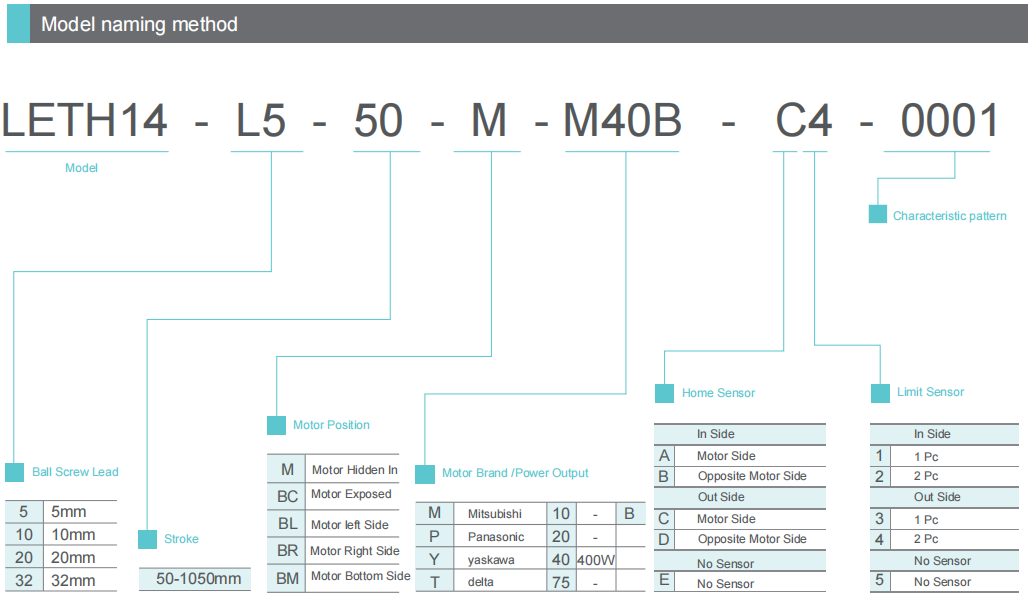
Task: Select the teal square next to Home Sensor
Action: click(x=664, y=393)
